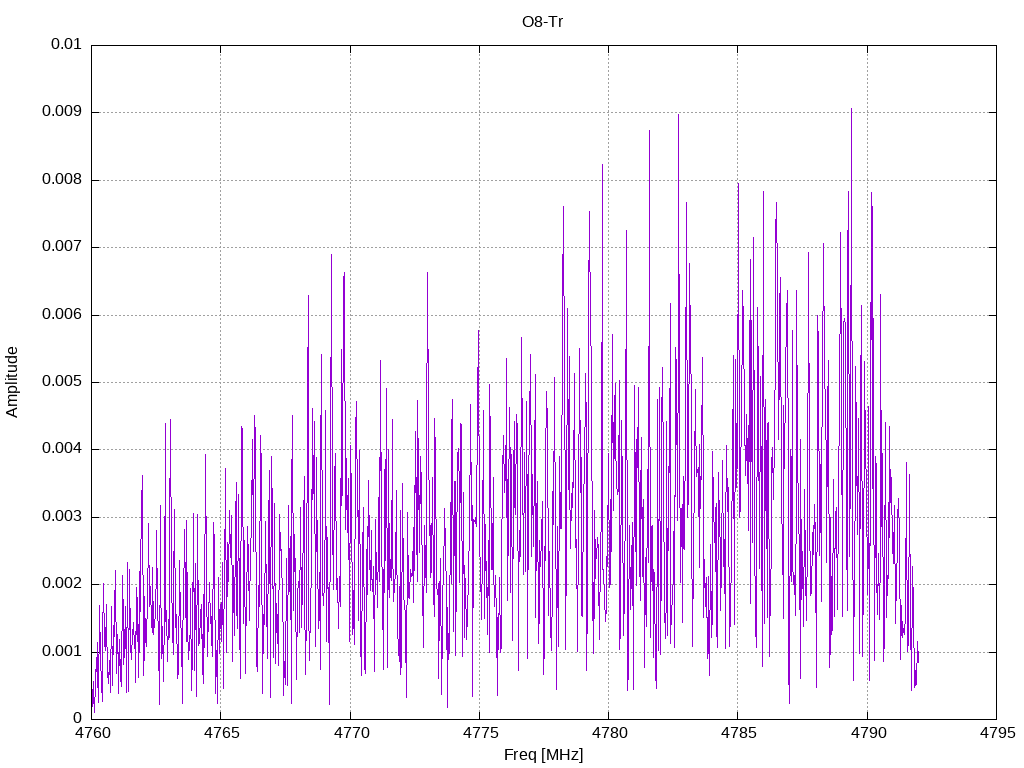Click the y-axis tick label 0.006
Screen dimensions: 1024x768
click(62, 314)
